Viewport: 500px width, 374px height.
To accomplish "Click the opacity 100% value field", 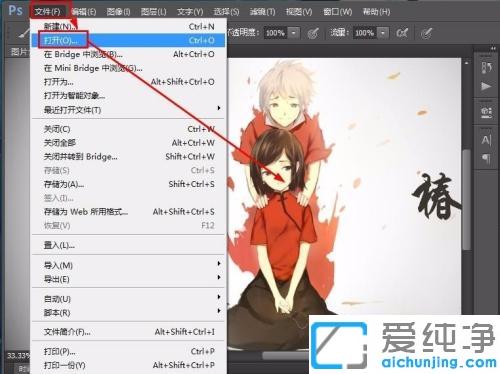I will click(x=275, y=33).
